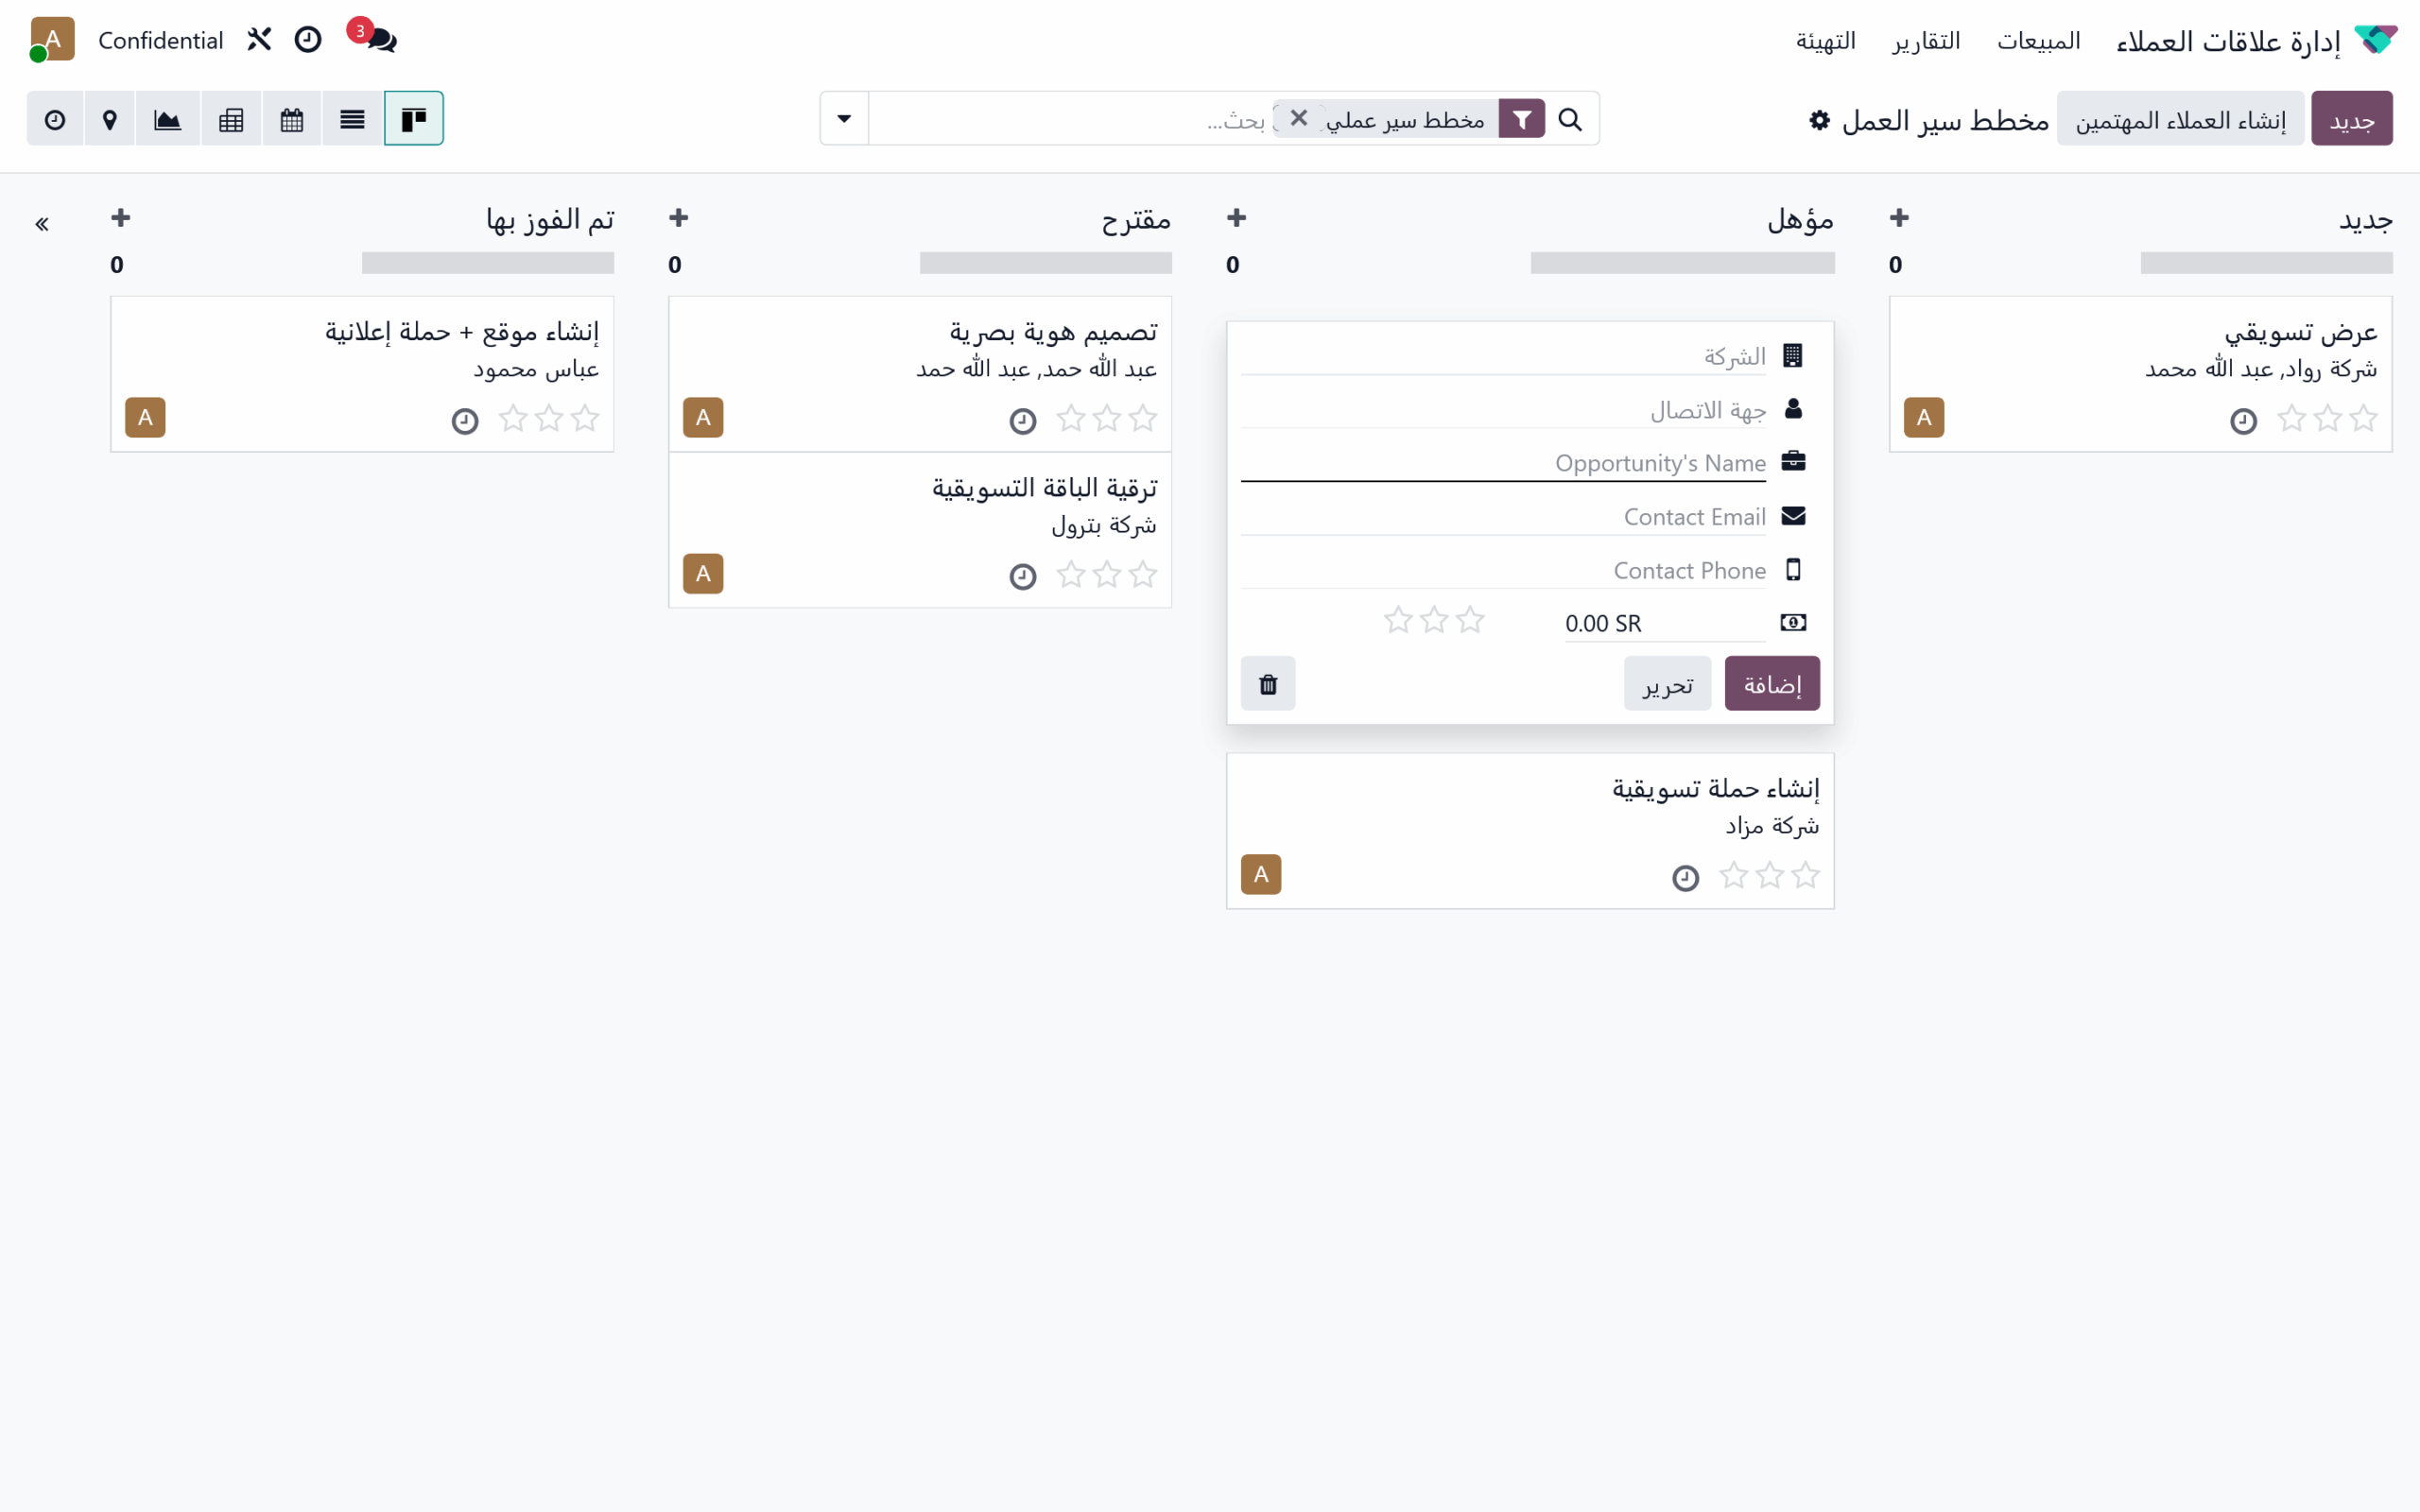Switch to calendar view icon
Screen dimensions: 2420x1512
tap(291, 119)
